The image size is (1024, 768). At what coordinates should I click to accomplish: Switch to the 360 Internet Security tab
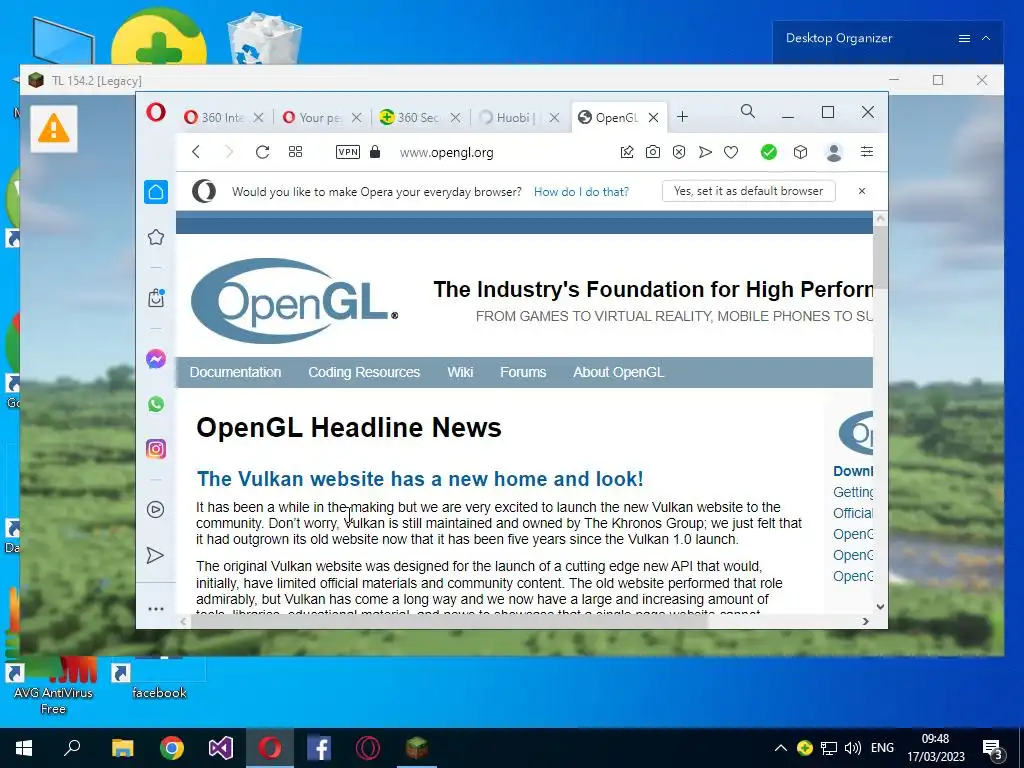click(x=214, y=118)
